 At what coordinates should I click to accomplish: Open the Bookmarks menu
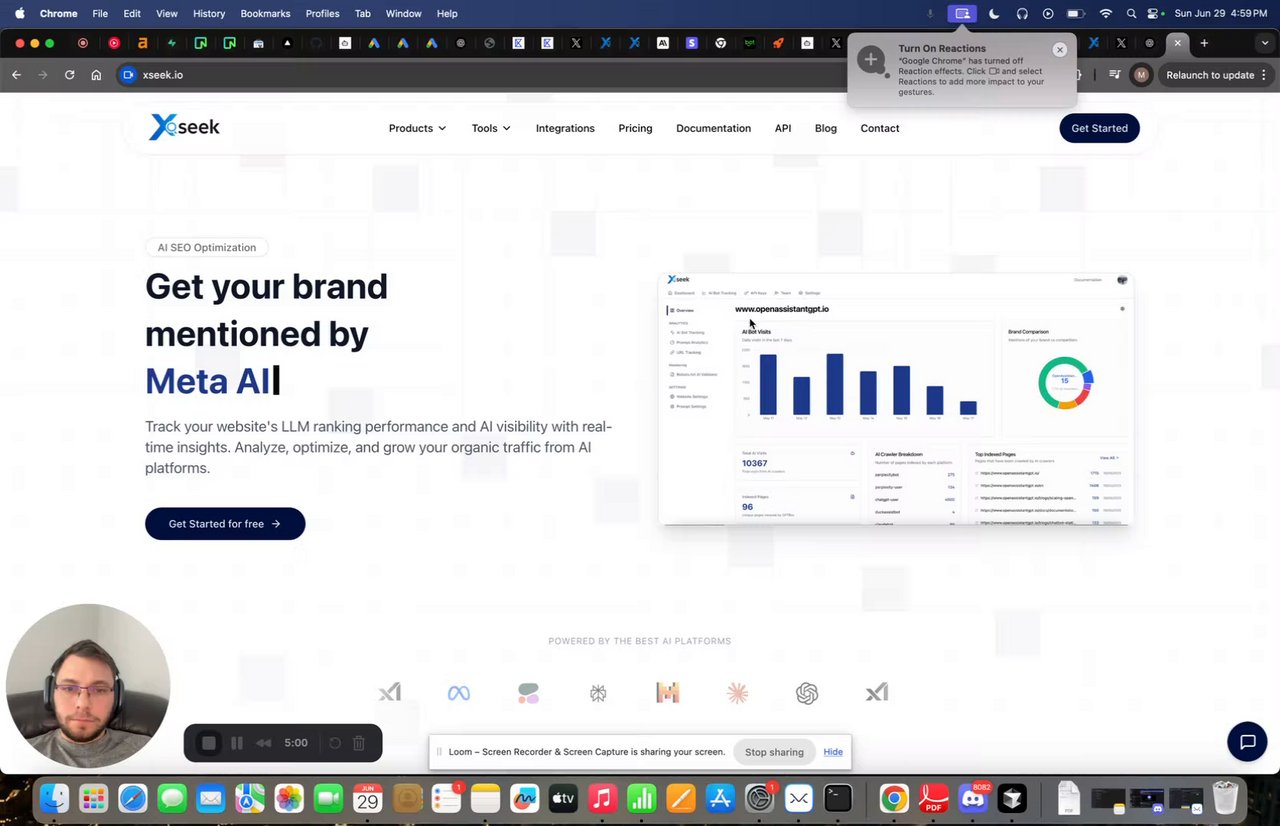[x=265, y=13]
